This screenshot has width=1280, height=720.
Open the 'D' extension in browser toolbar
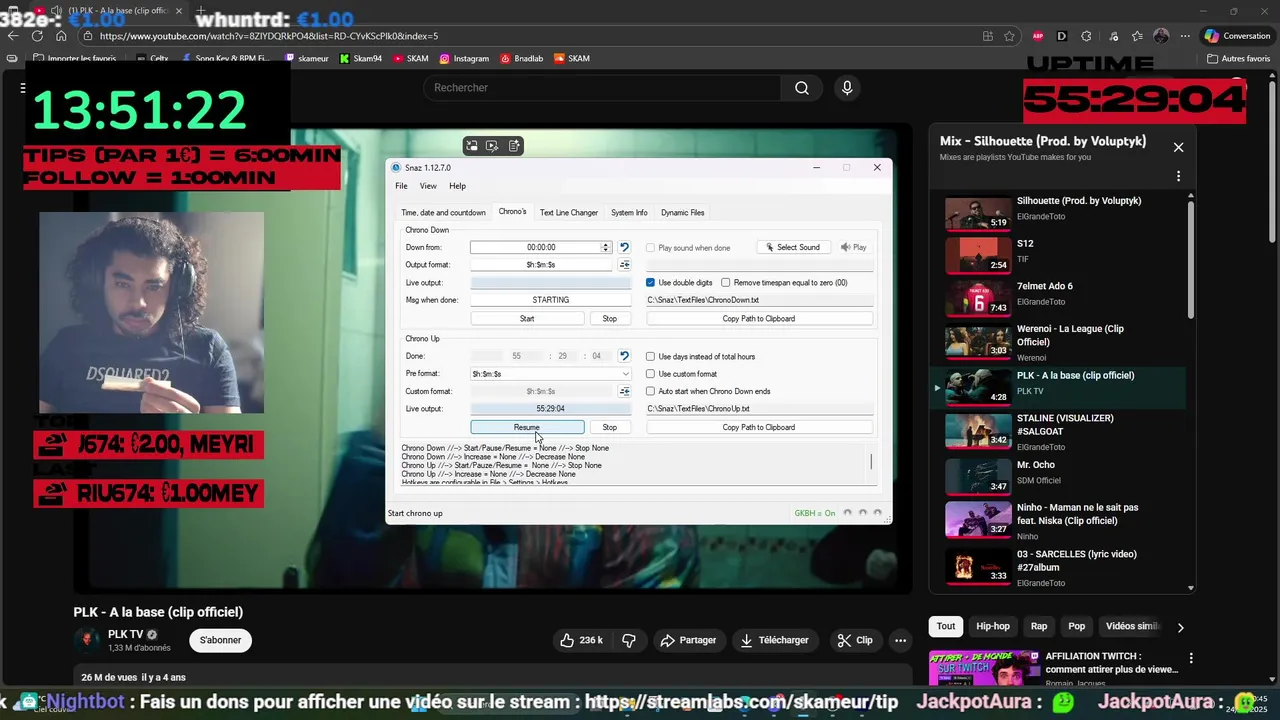(1062, 36)
